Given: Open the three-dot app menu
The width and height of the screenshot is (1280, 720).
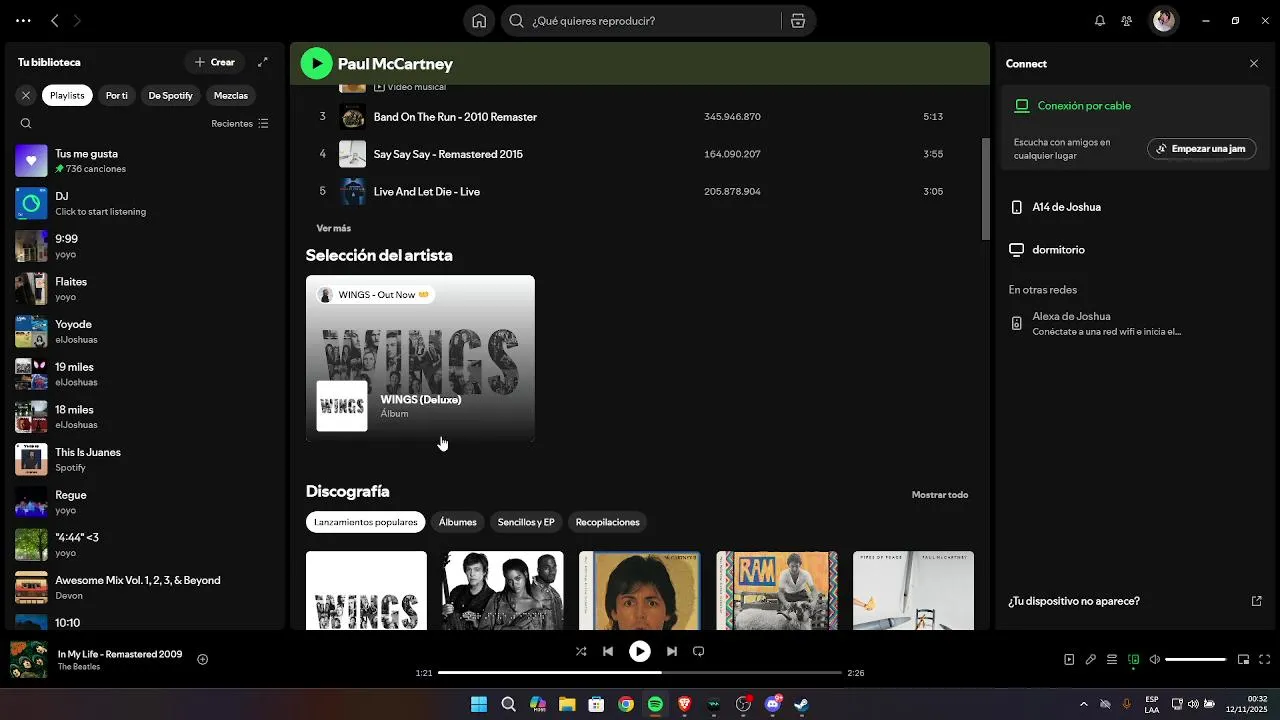Looking at the screenshot, I should coord(23,21).
